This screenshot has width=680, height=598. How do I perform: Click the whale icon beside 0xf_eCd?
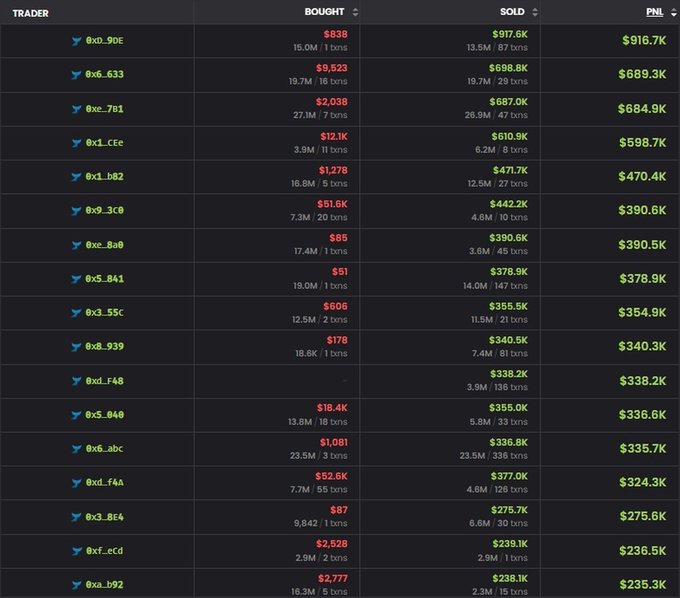76,551
